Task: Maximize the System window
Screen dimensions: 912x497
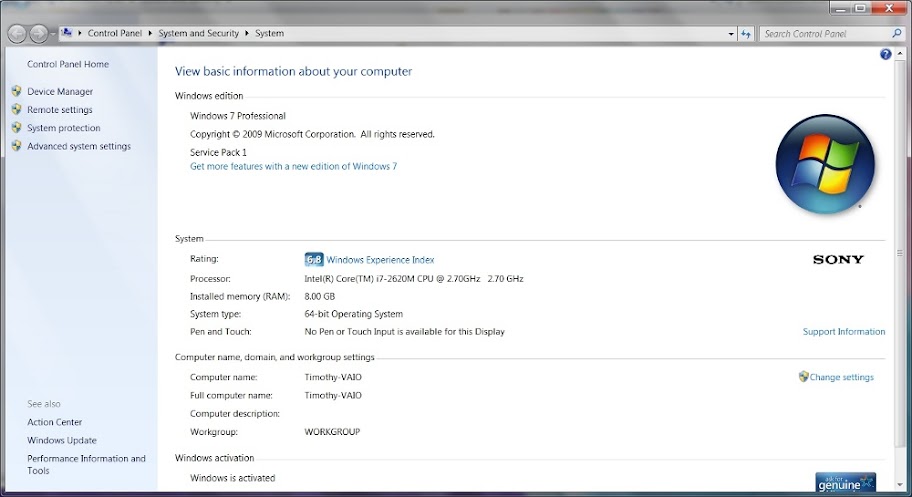Action: click(x=860, y=8)
